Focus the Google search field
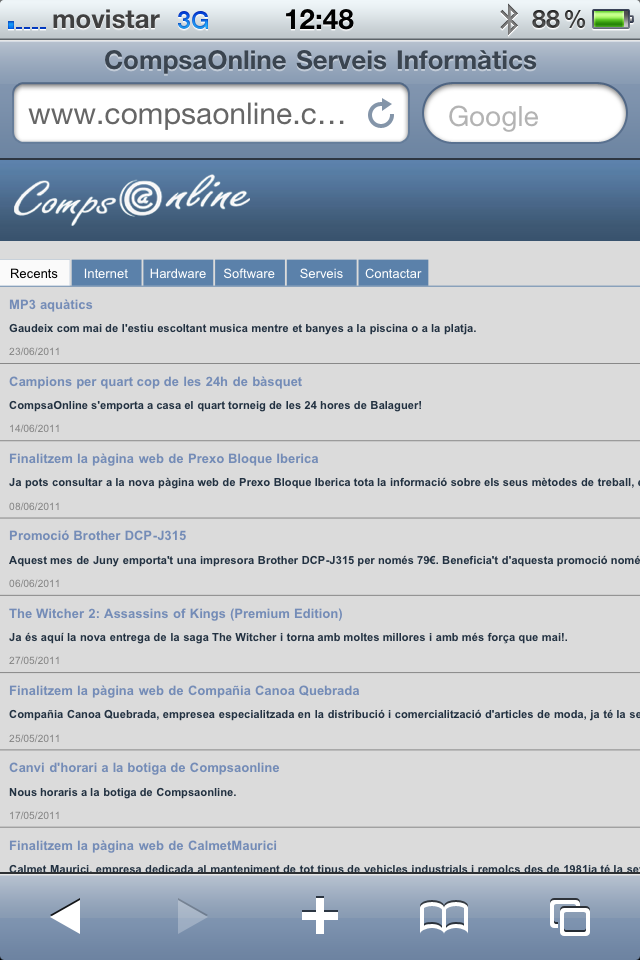640x960 pixels. pyautogui.click(x=525, y=113)
